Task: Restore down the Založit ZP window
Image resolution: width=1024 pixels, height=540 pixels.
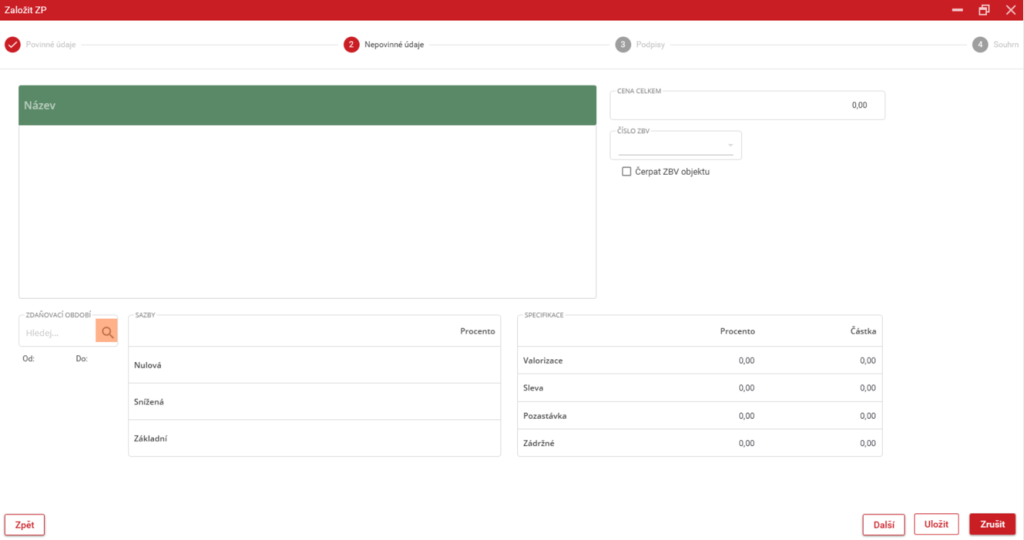Action: tap(984, 10)
